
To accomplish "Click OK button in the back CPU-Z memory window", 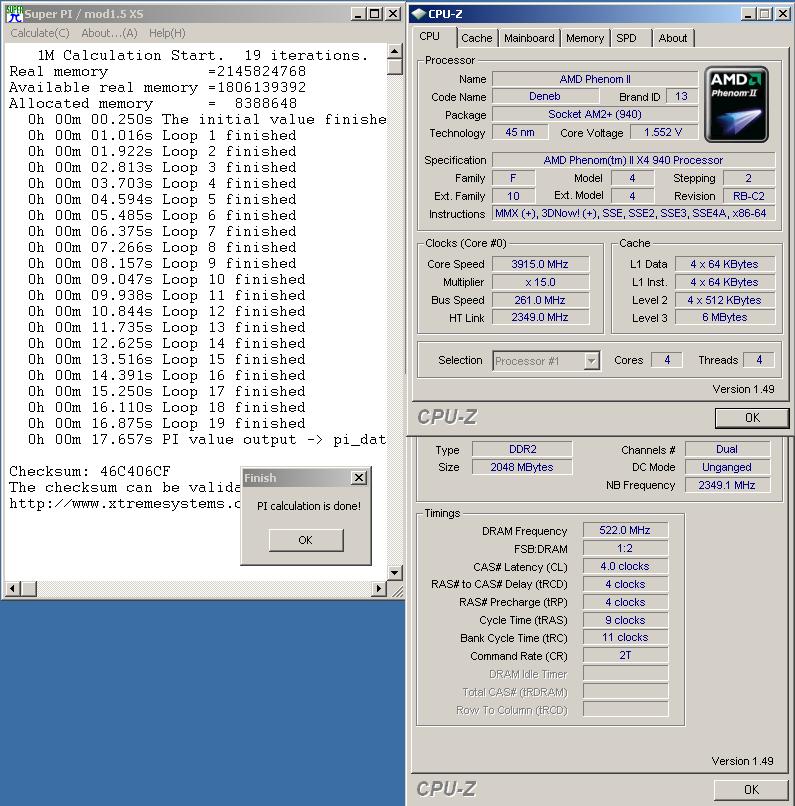I will pos(751,790).
